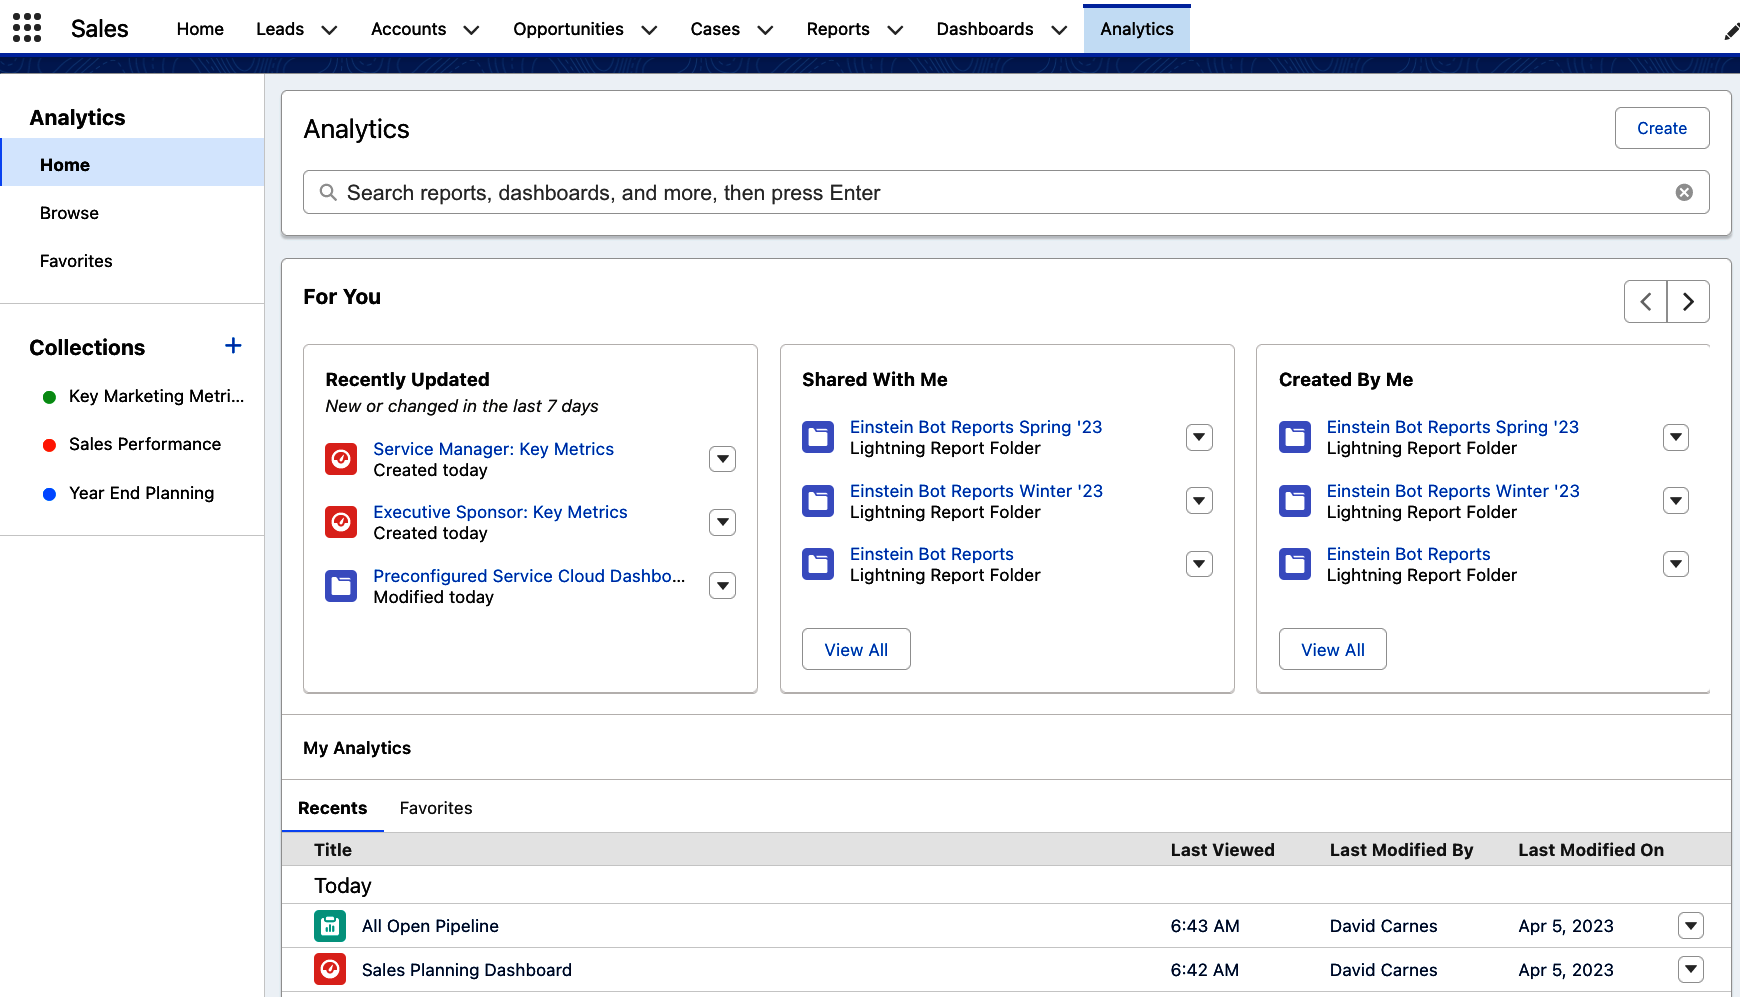Open actions menu for Preconfigured Service Cloud Dashboard
The image size is (1740, 997).
[x=722, y=586]
